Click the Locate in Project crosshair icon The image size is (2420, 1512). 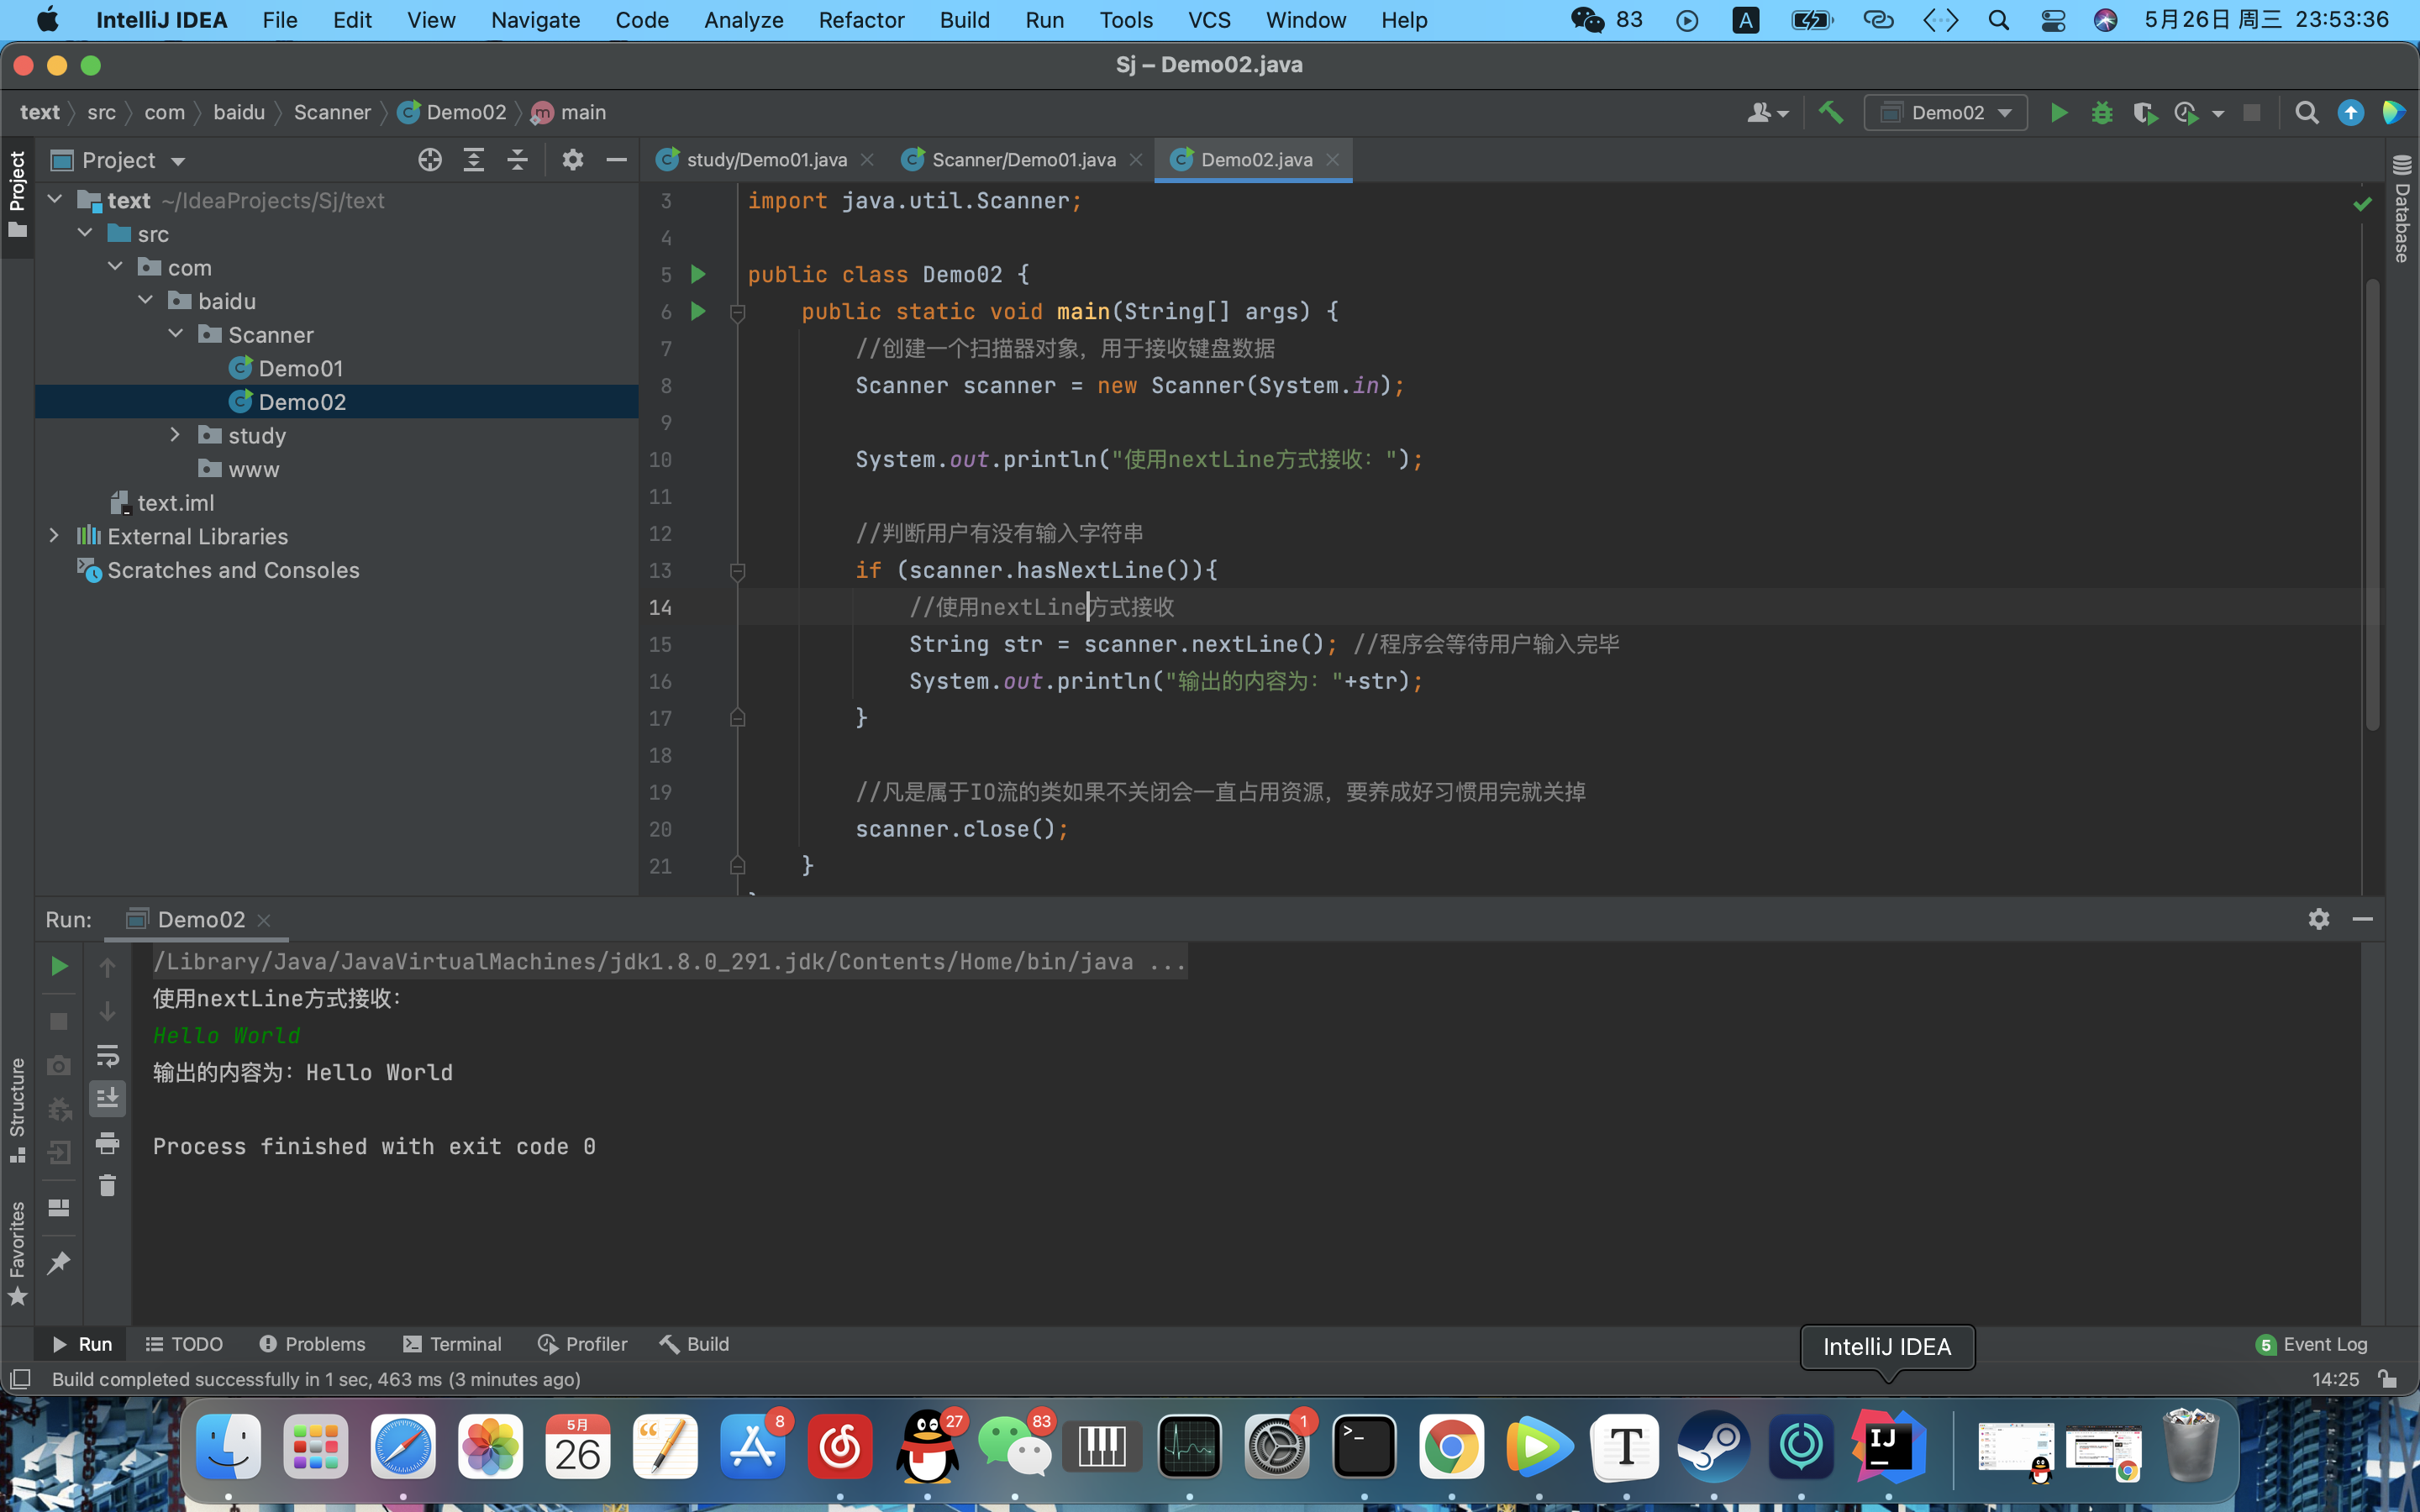click(x=430, y=160)
